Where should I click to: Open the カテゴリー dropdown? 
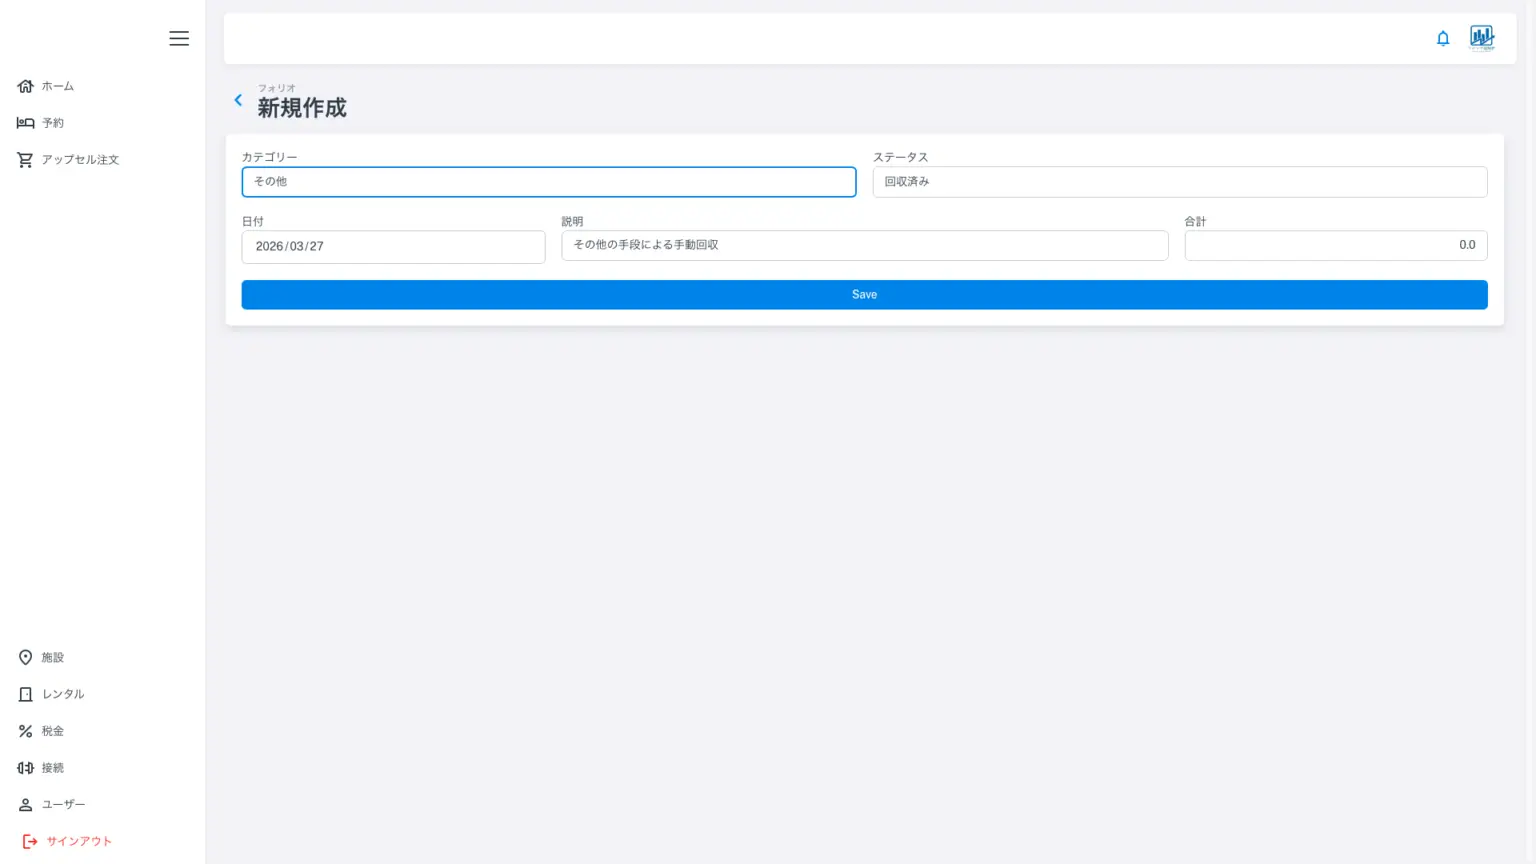pos(548,182)
